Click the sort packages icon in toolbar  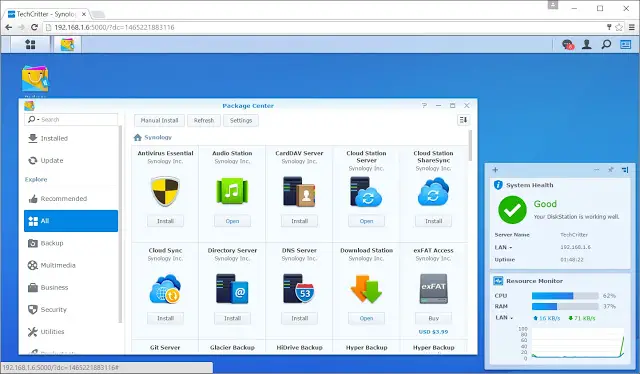[463, 120]
